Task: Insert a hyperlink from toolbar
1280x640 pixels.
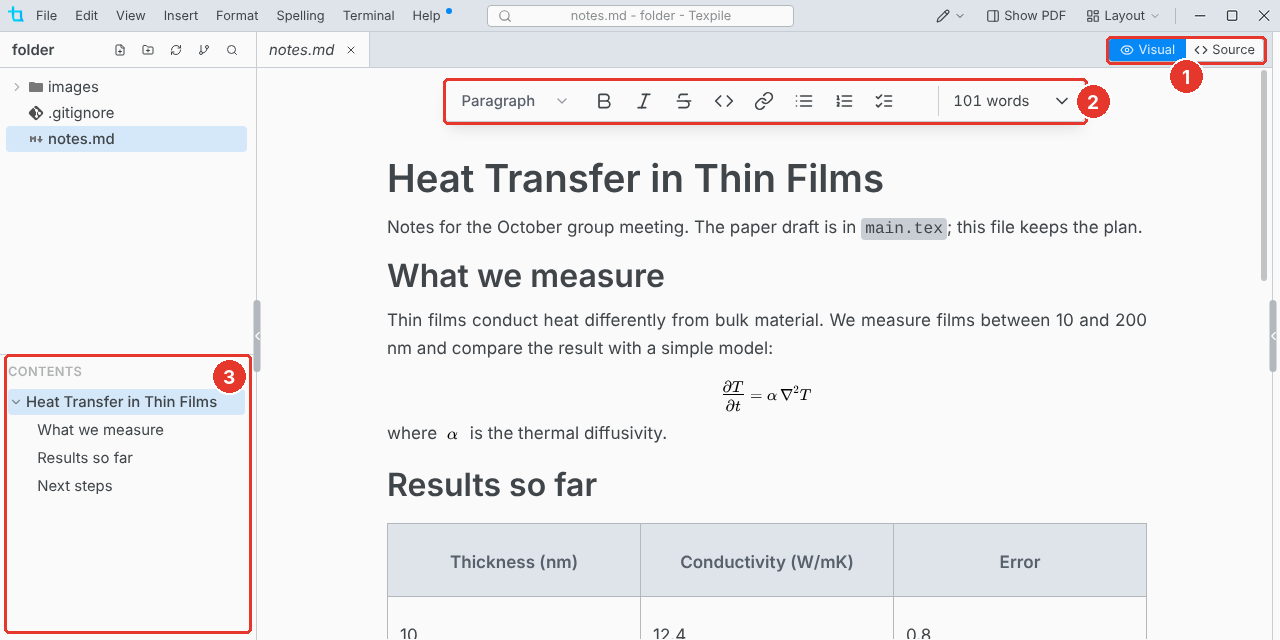Action: (764, 101)
